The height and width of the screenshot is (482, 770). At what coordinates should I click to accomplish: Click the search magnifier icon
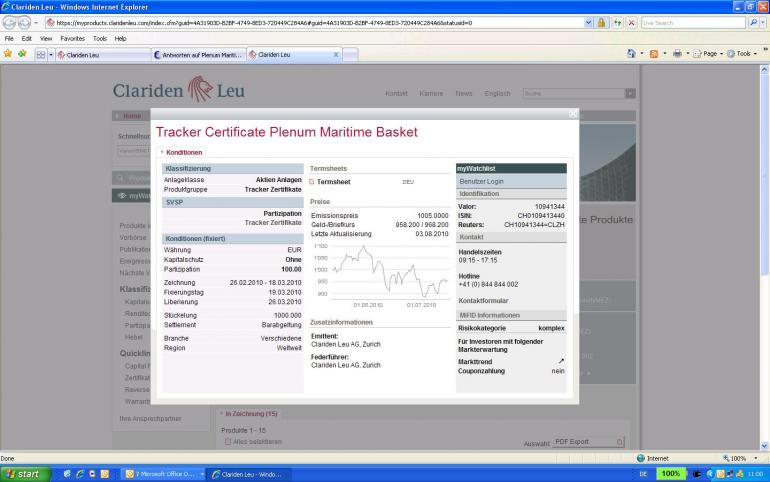[753, 23]
